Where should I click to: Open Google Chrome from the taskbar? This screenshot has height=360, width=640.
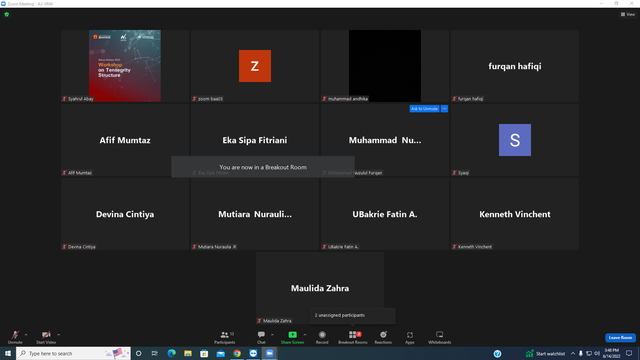pyautogui.click(x=237, y=353)
